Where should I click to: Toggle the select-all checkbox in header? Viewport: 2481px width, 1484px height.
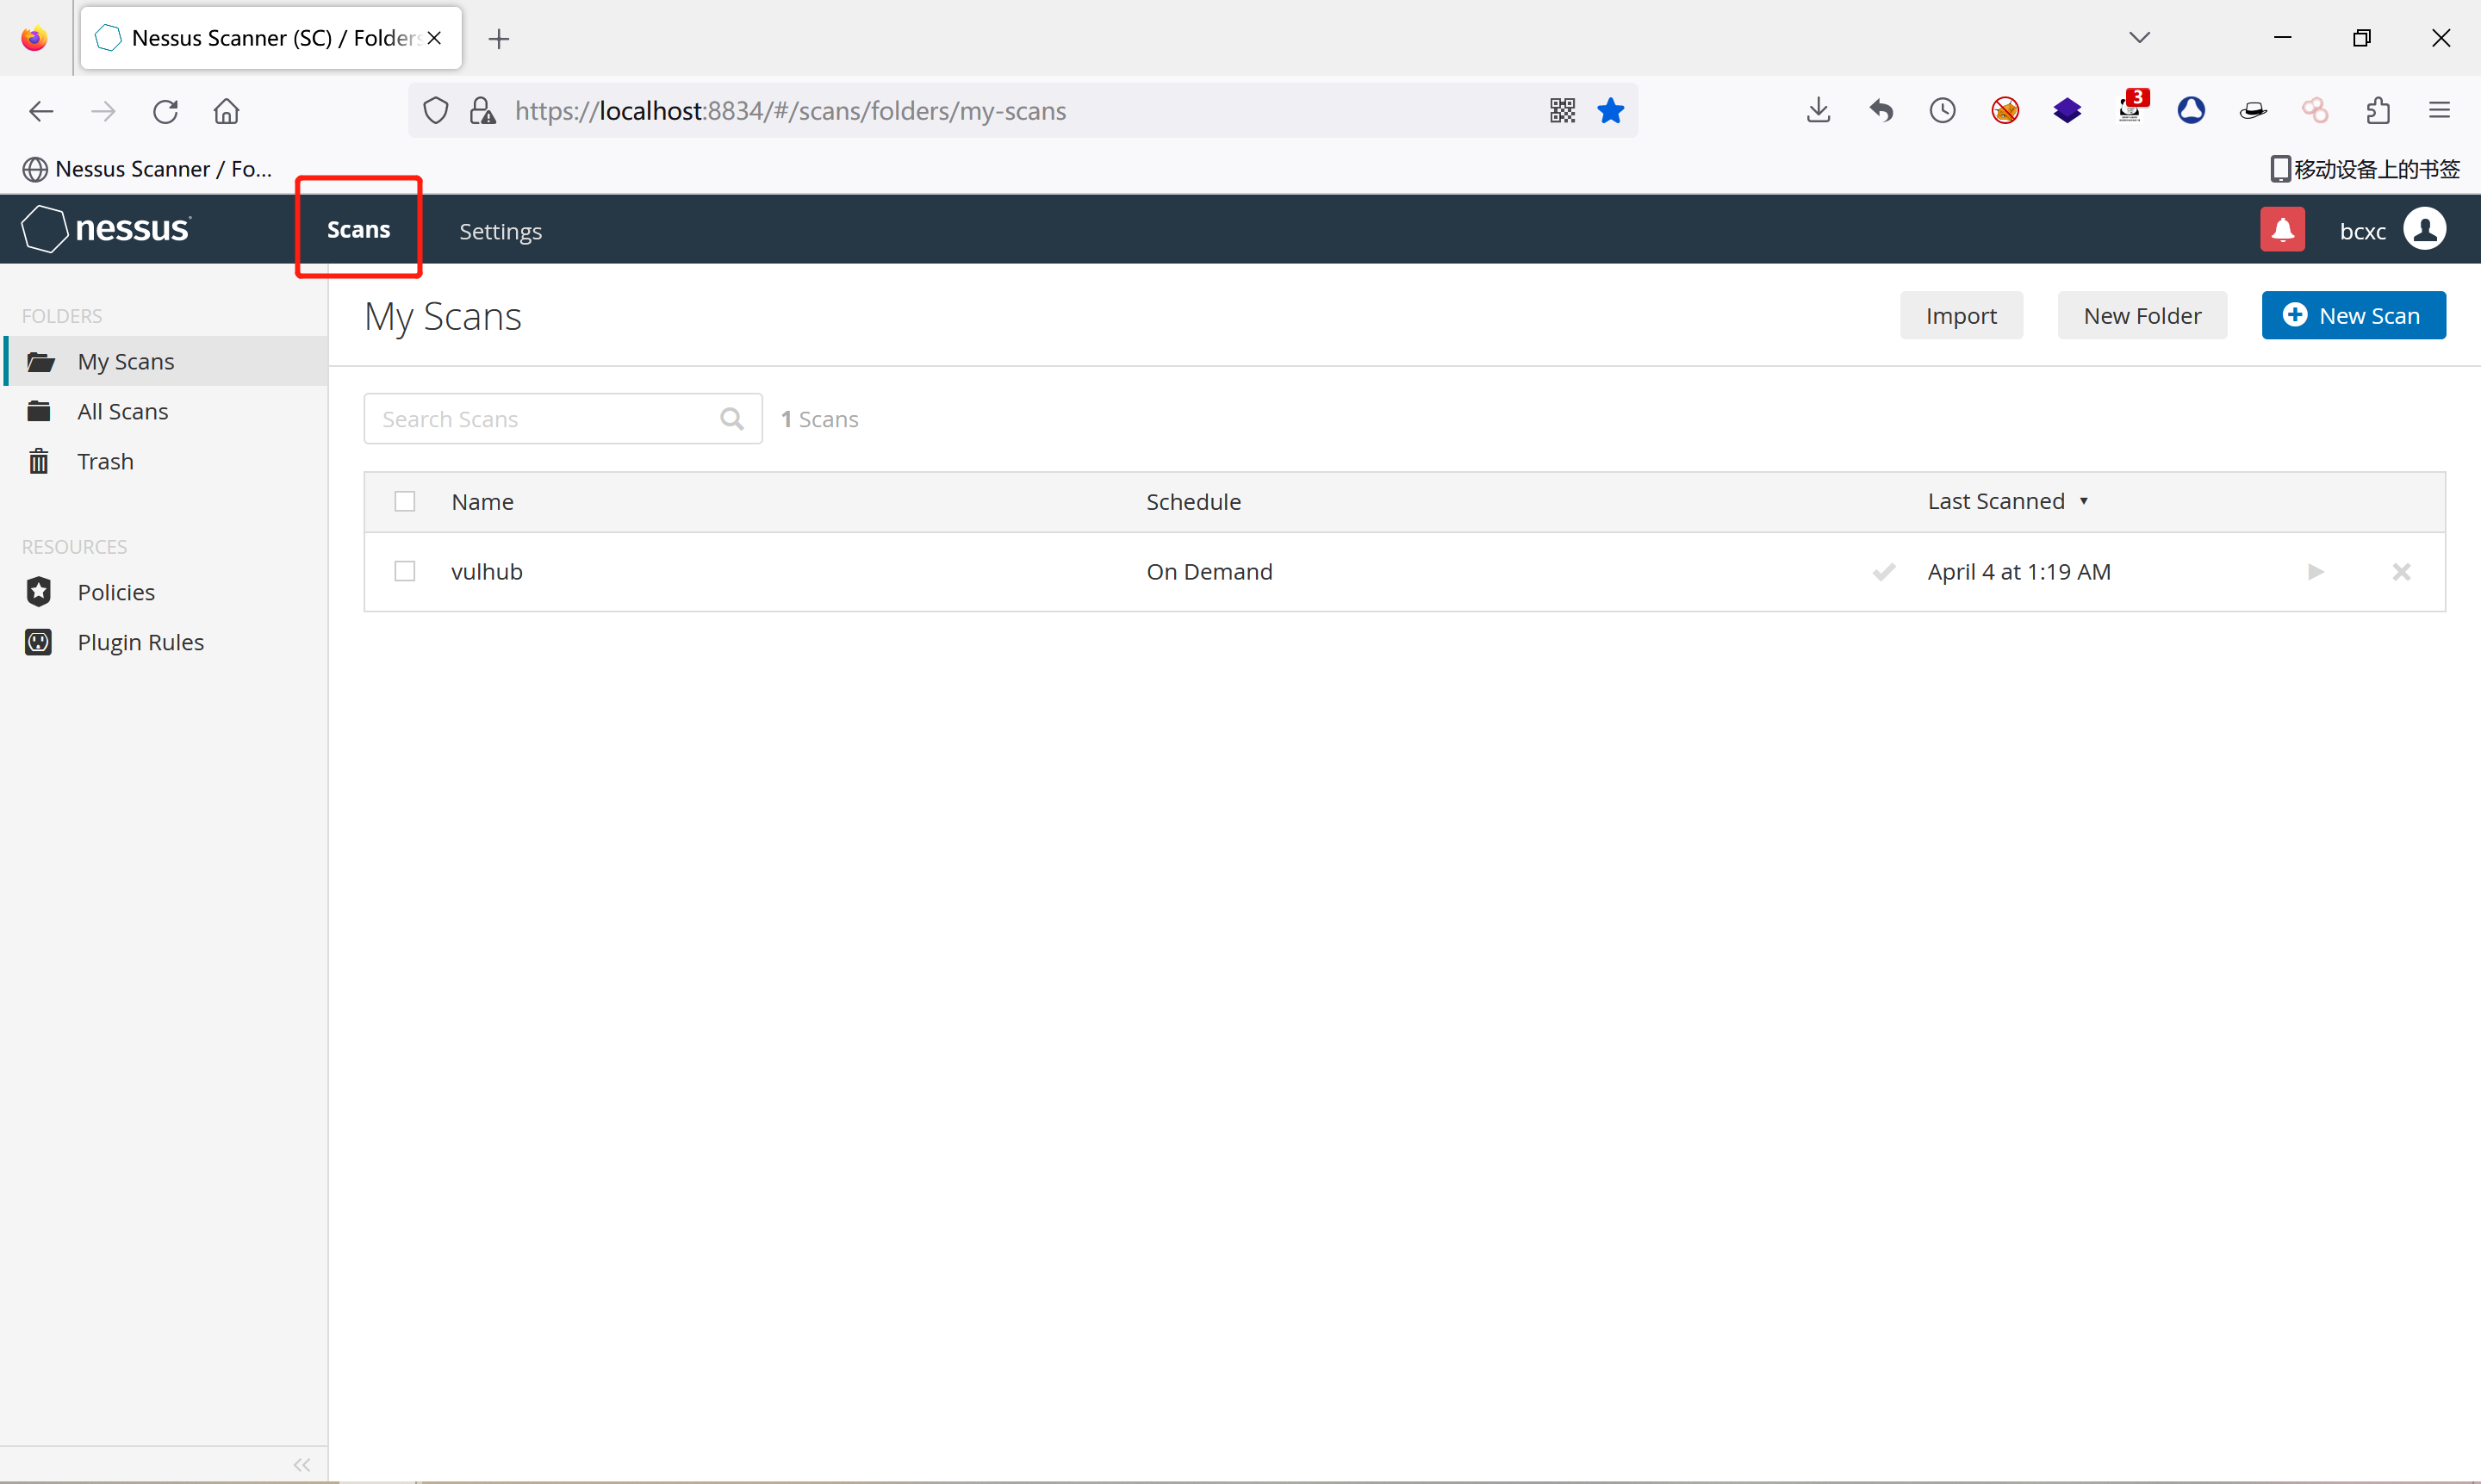(x=405, y=502)
